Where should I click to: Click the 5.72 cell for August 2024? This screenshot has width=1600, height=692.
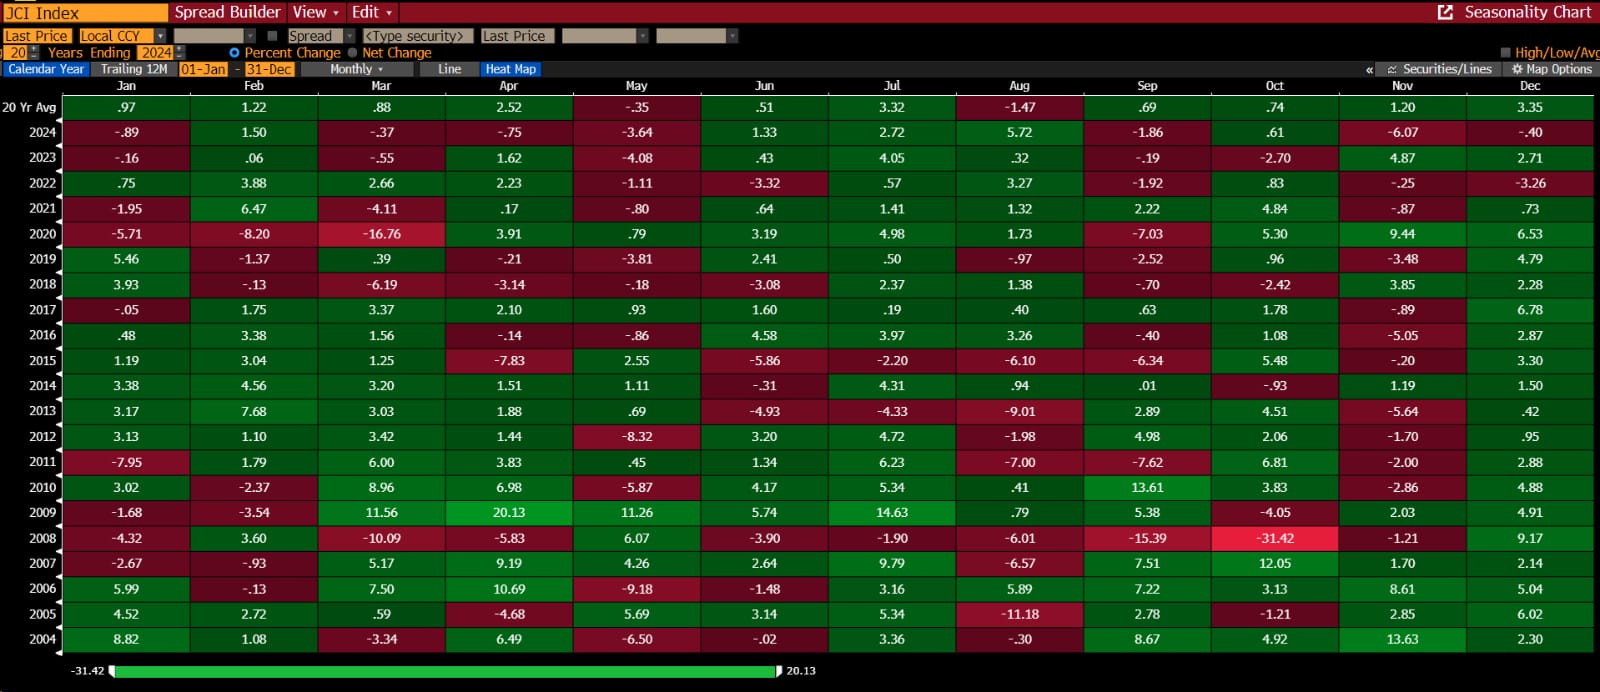[1020, 132]
